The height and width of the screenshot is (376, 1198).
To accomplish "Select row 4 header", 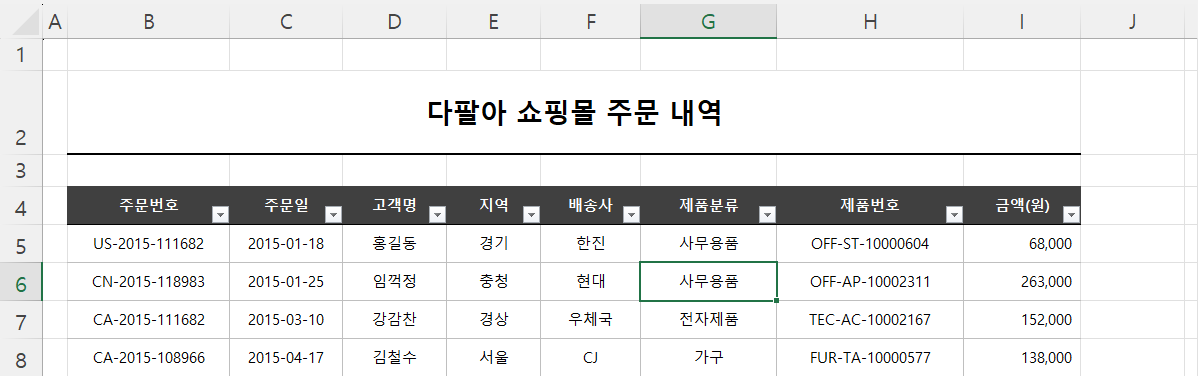I will 21,206.
